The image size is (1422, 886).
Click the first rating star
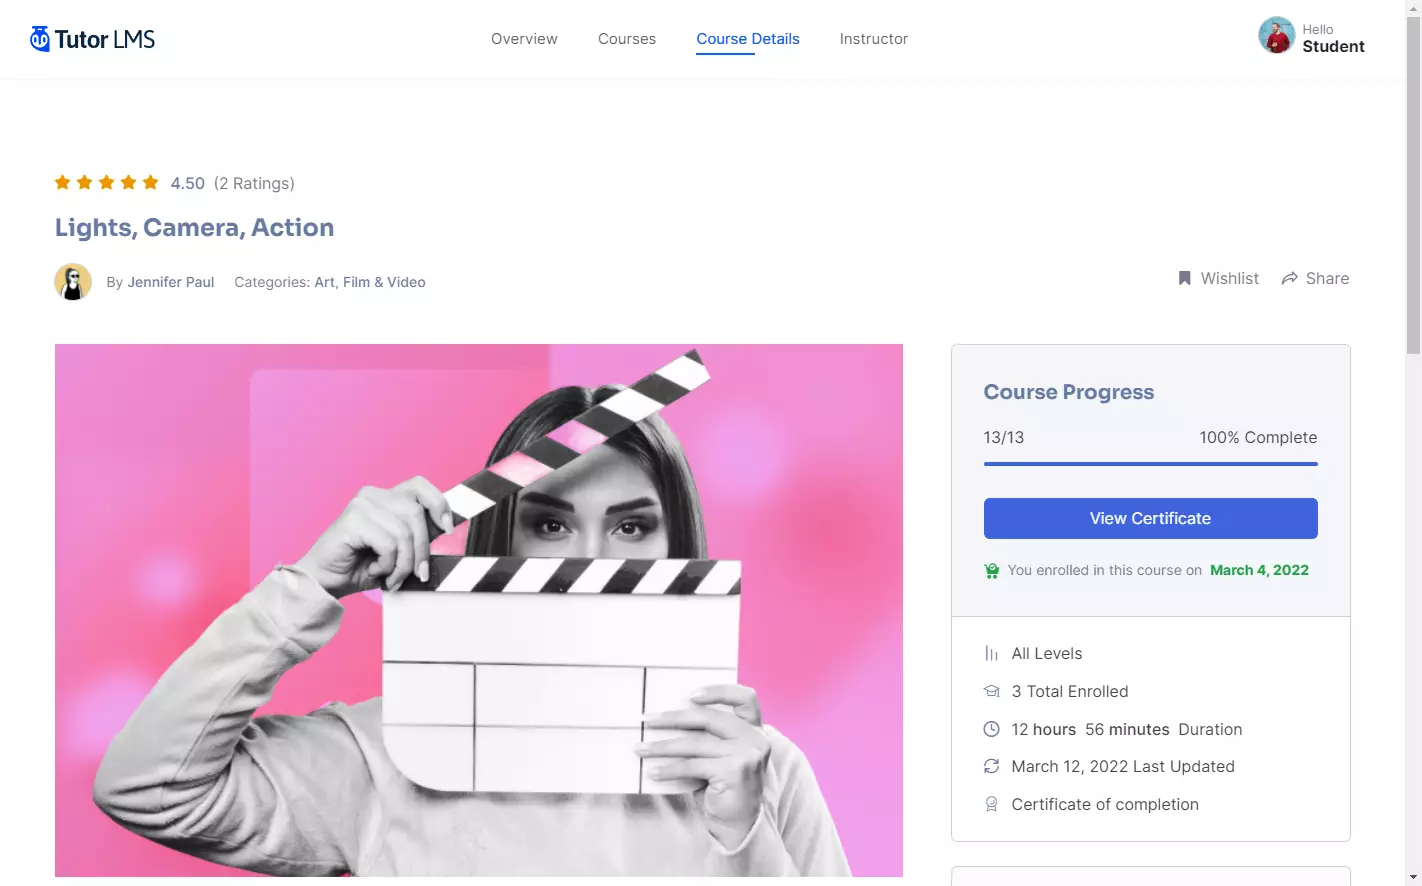pyautogui.click(x=63, y=182)
